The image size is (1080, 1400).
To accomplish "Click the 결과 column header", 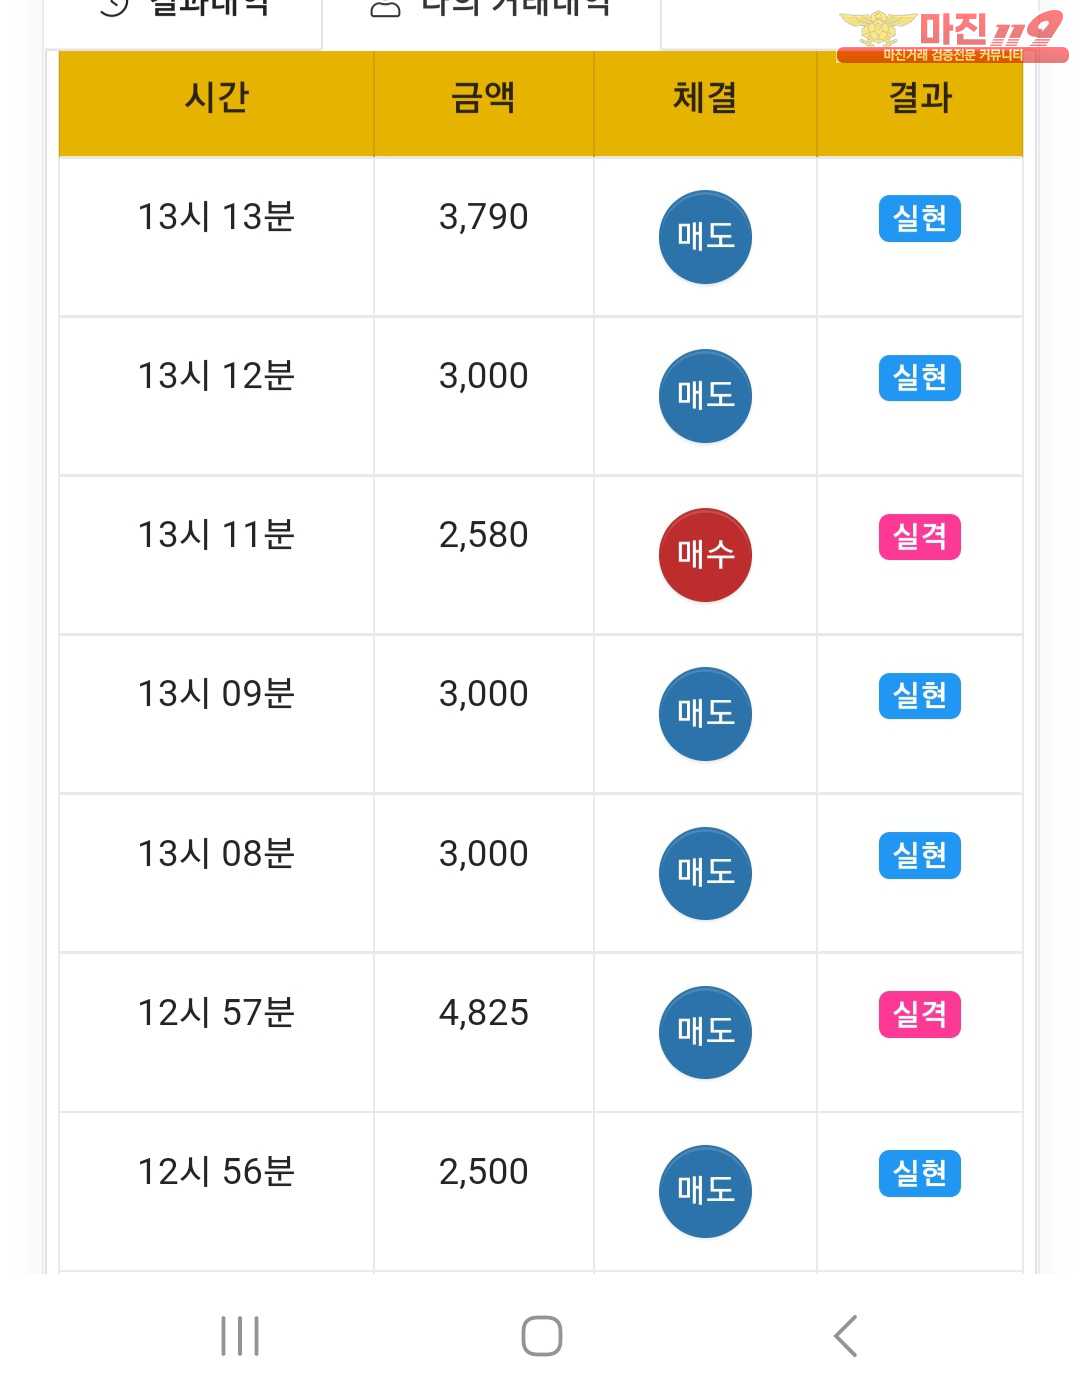I will [x=920, y=99].
